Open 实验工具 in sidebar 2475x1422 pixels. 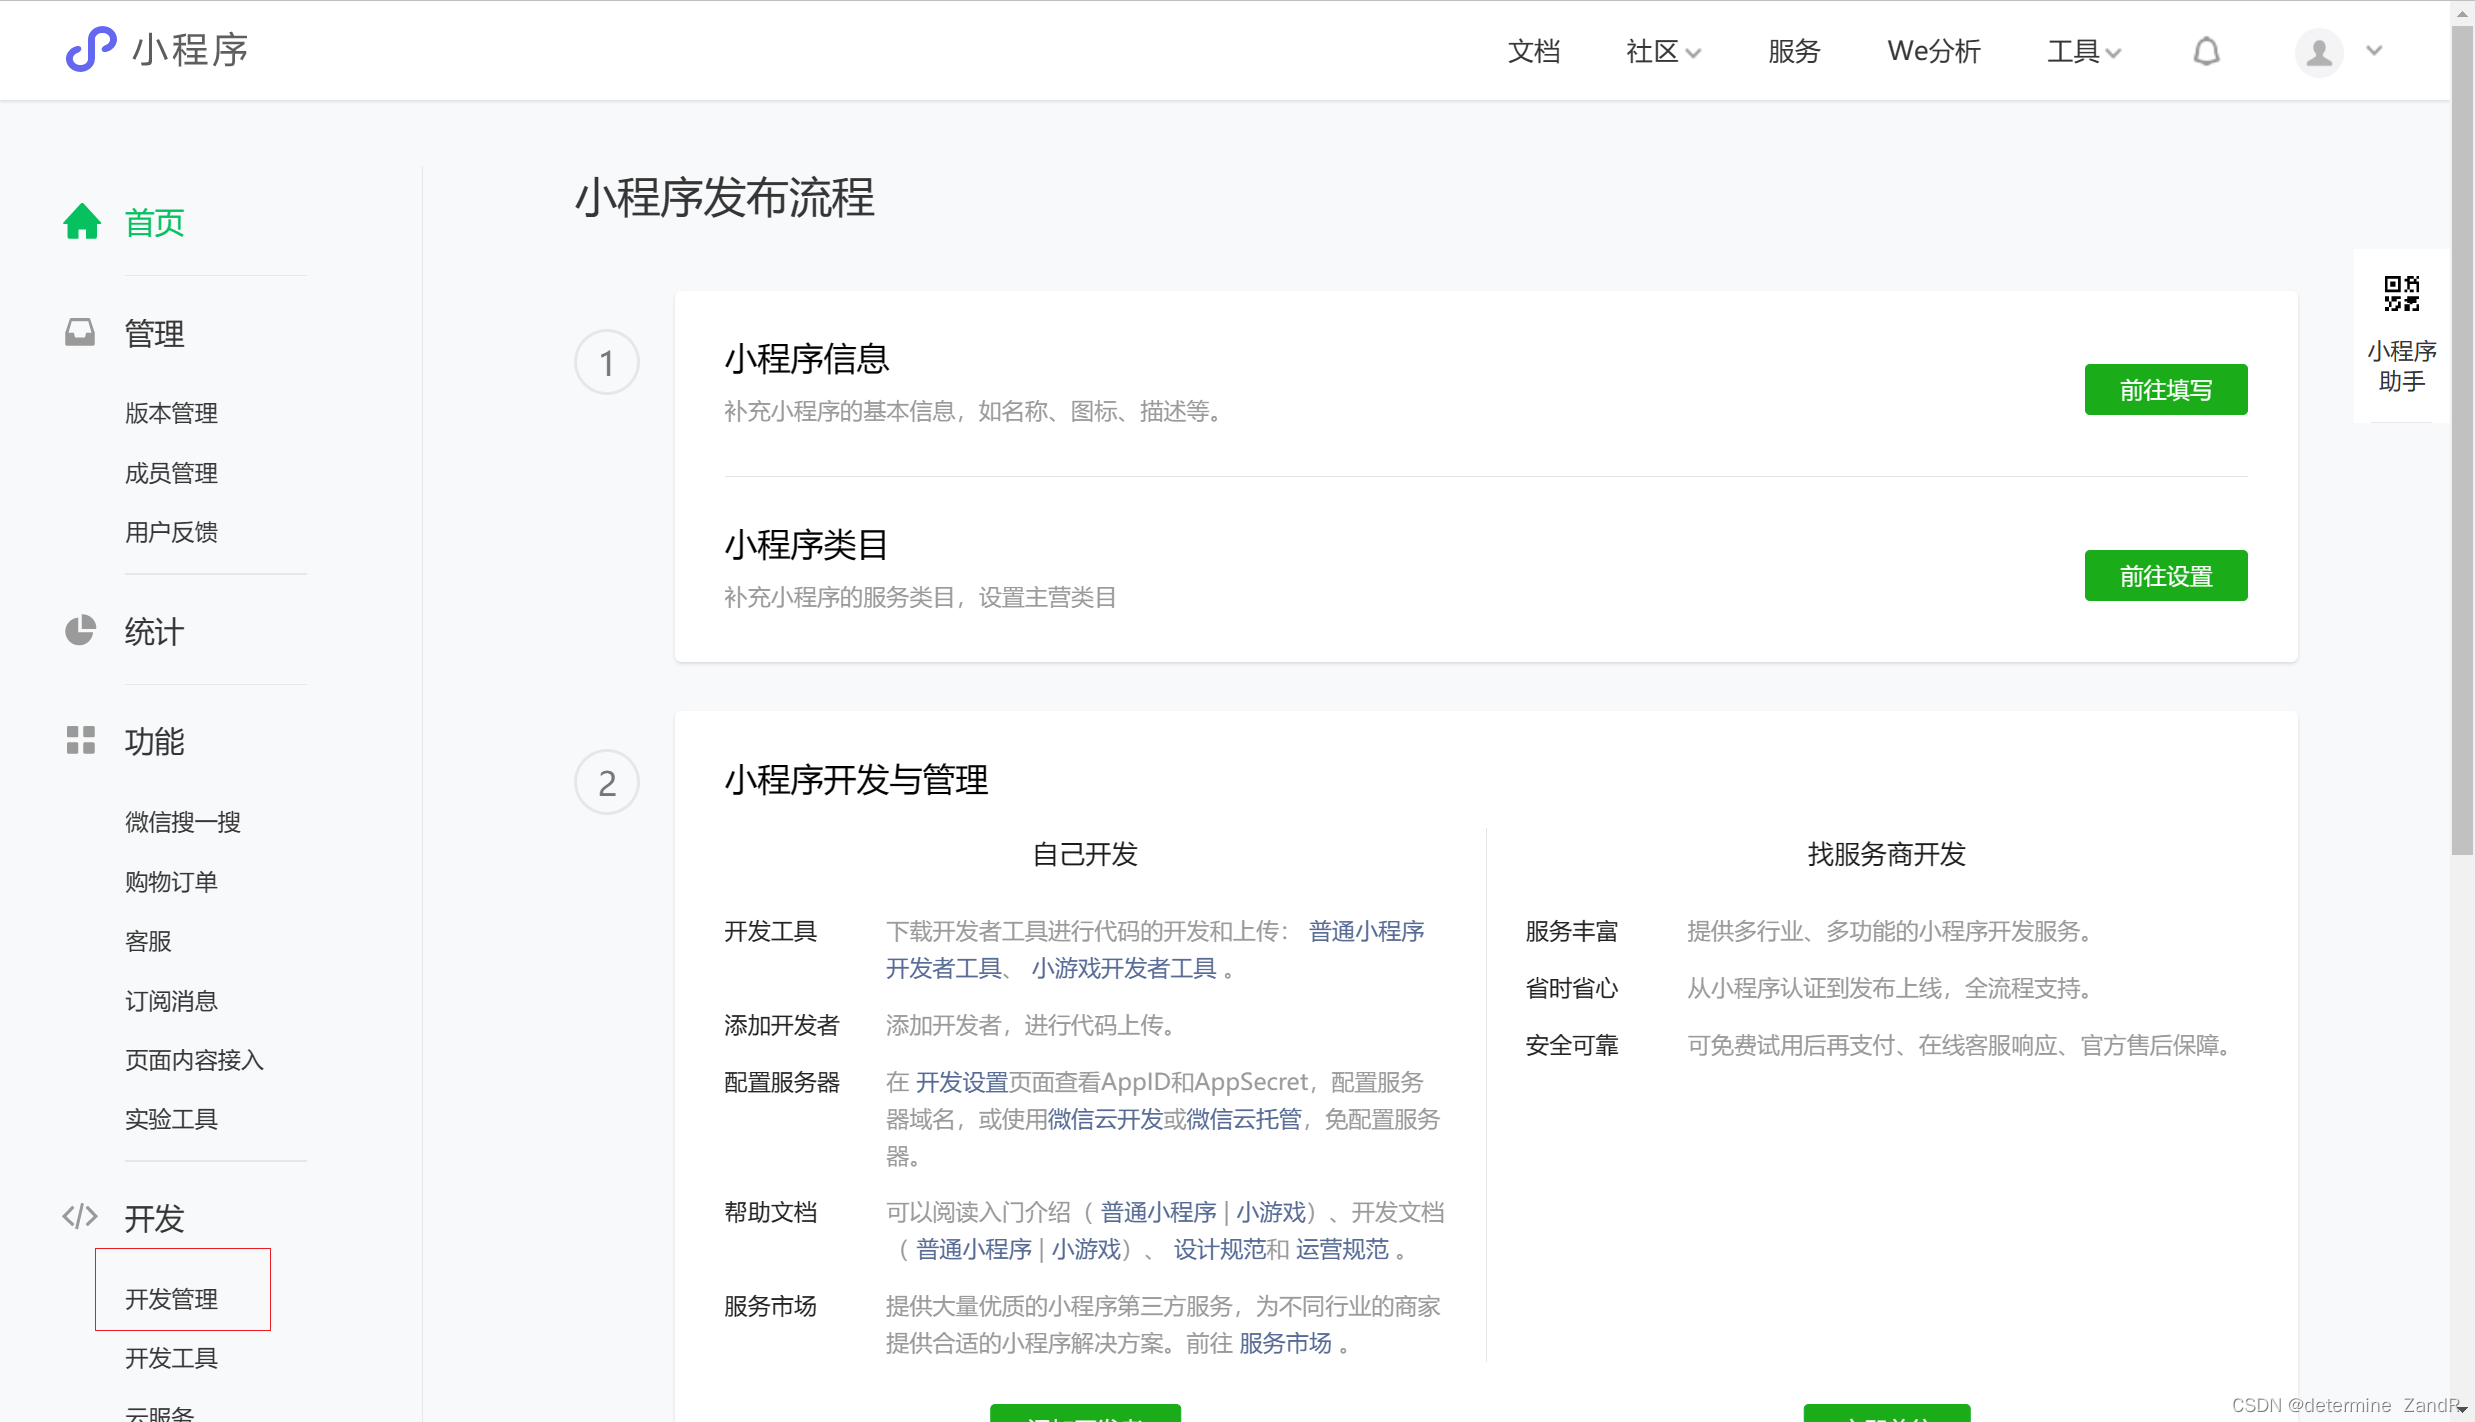(x=171, y=1119)
